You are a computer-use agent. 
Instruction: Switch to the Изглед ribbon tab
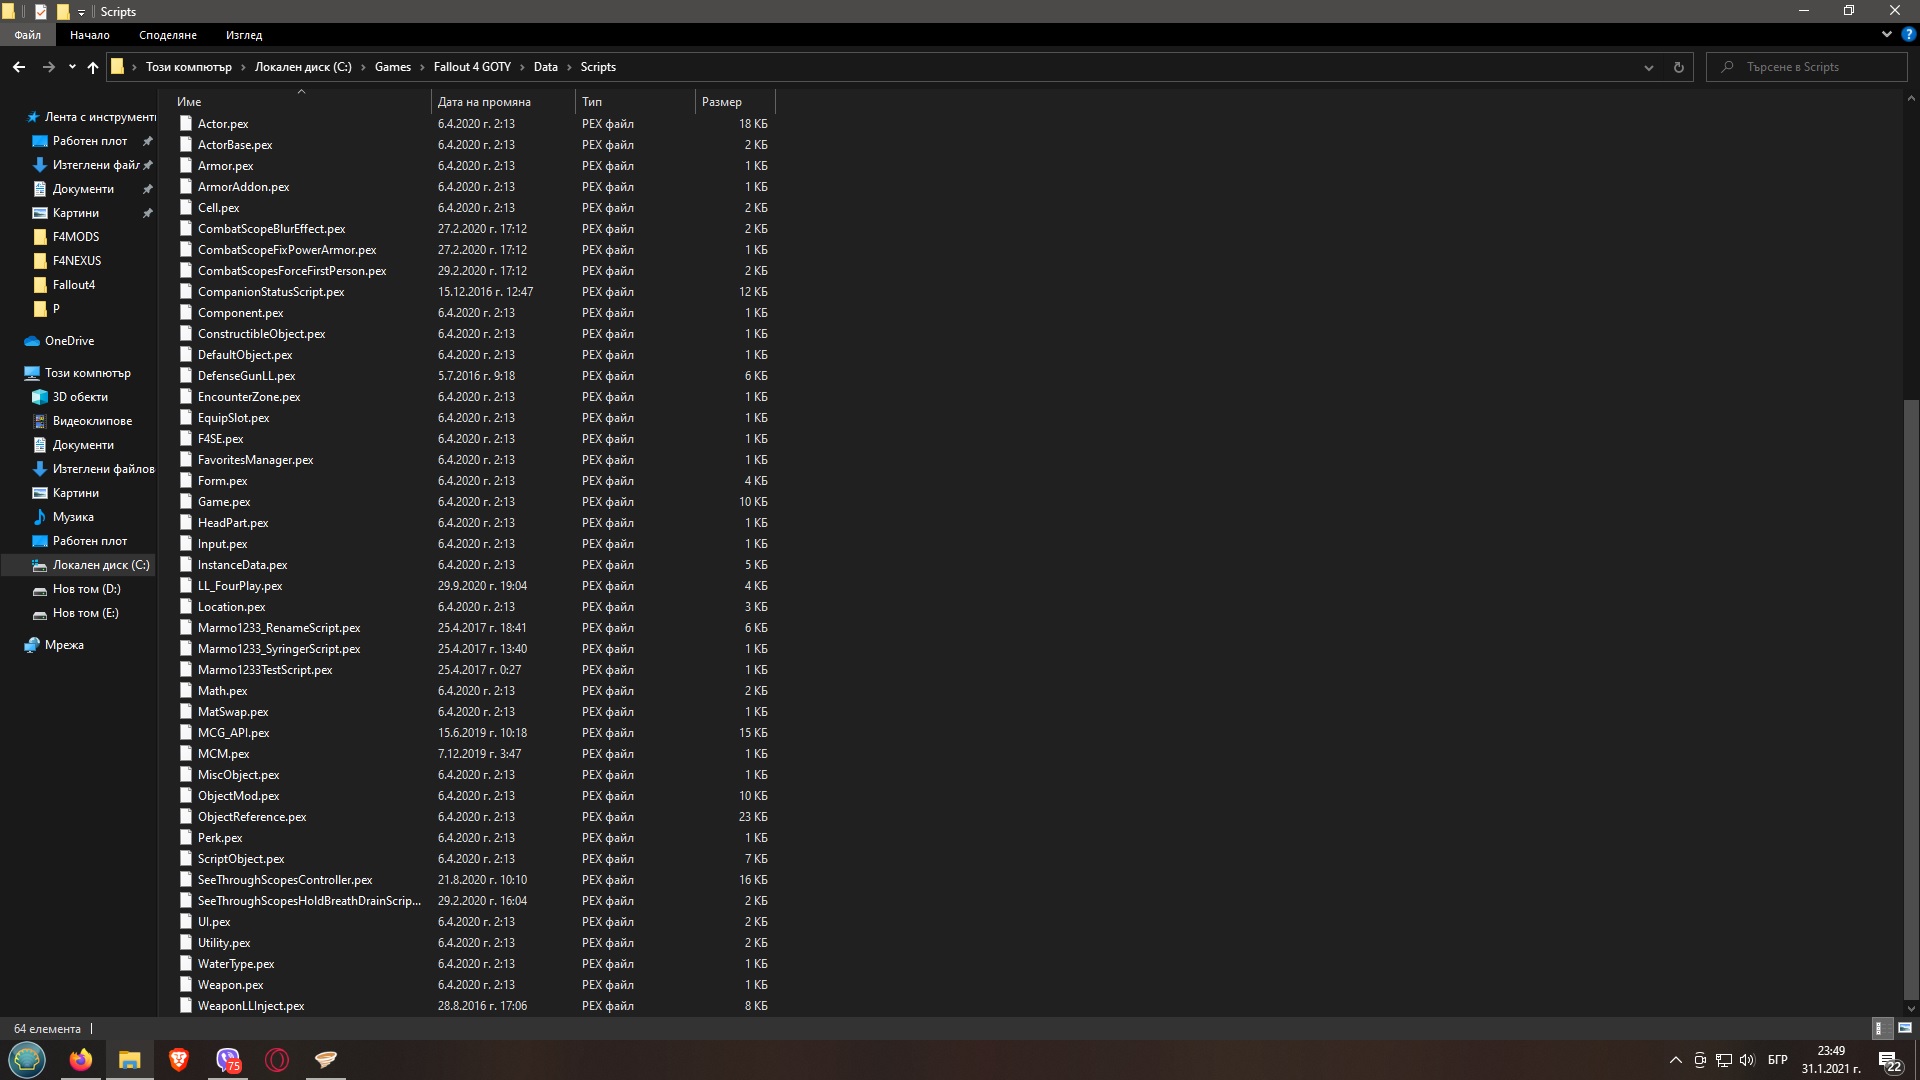(x=244, y=35)
